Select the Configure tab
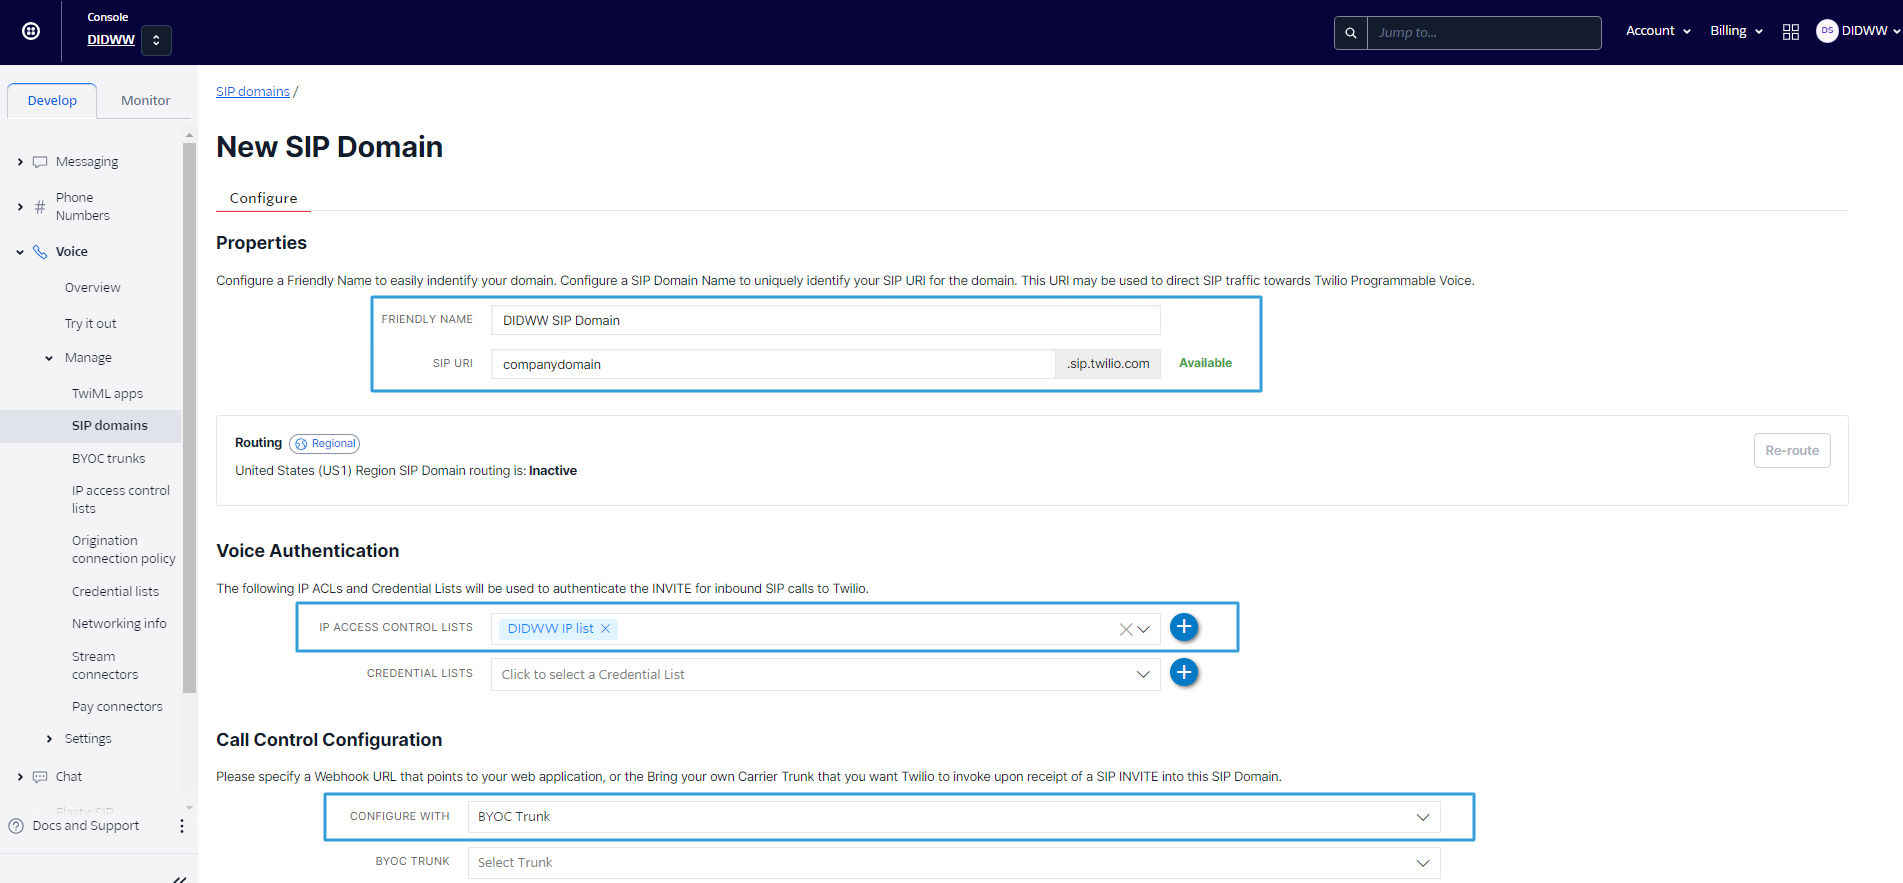 (263, 198)
